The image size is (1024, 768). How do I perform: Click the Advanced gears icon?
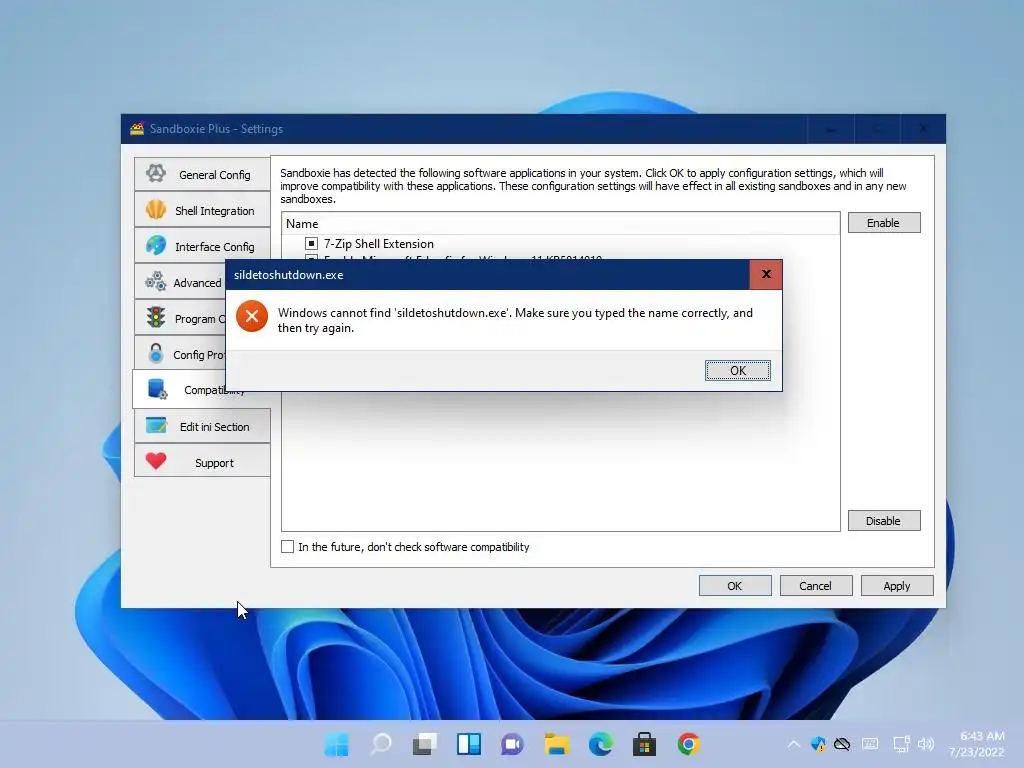[155, 281]
